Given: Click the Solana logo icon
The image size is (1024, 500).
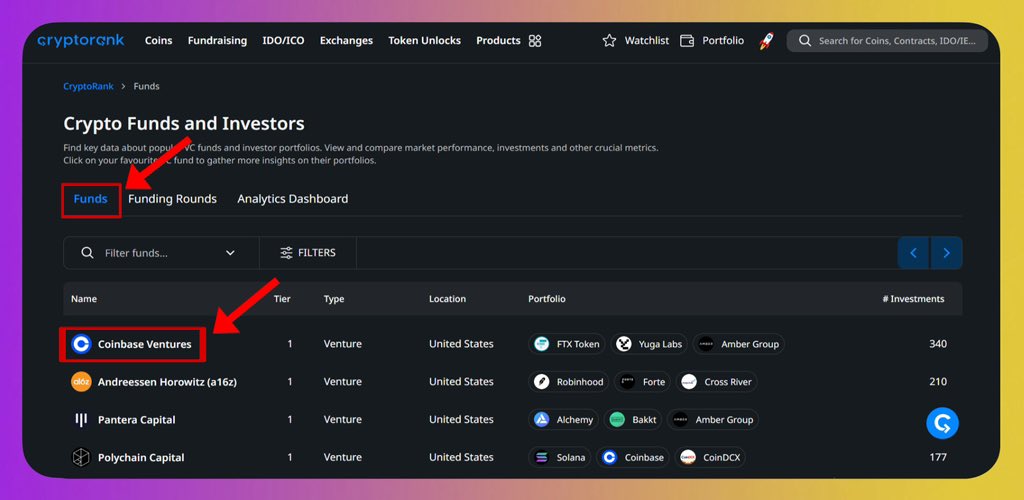Looking at the screenshot, I should [541, 458].
